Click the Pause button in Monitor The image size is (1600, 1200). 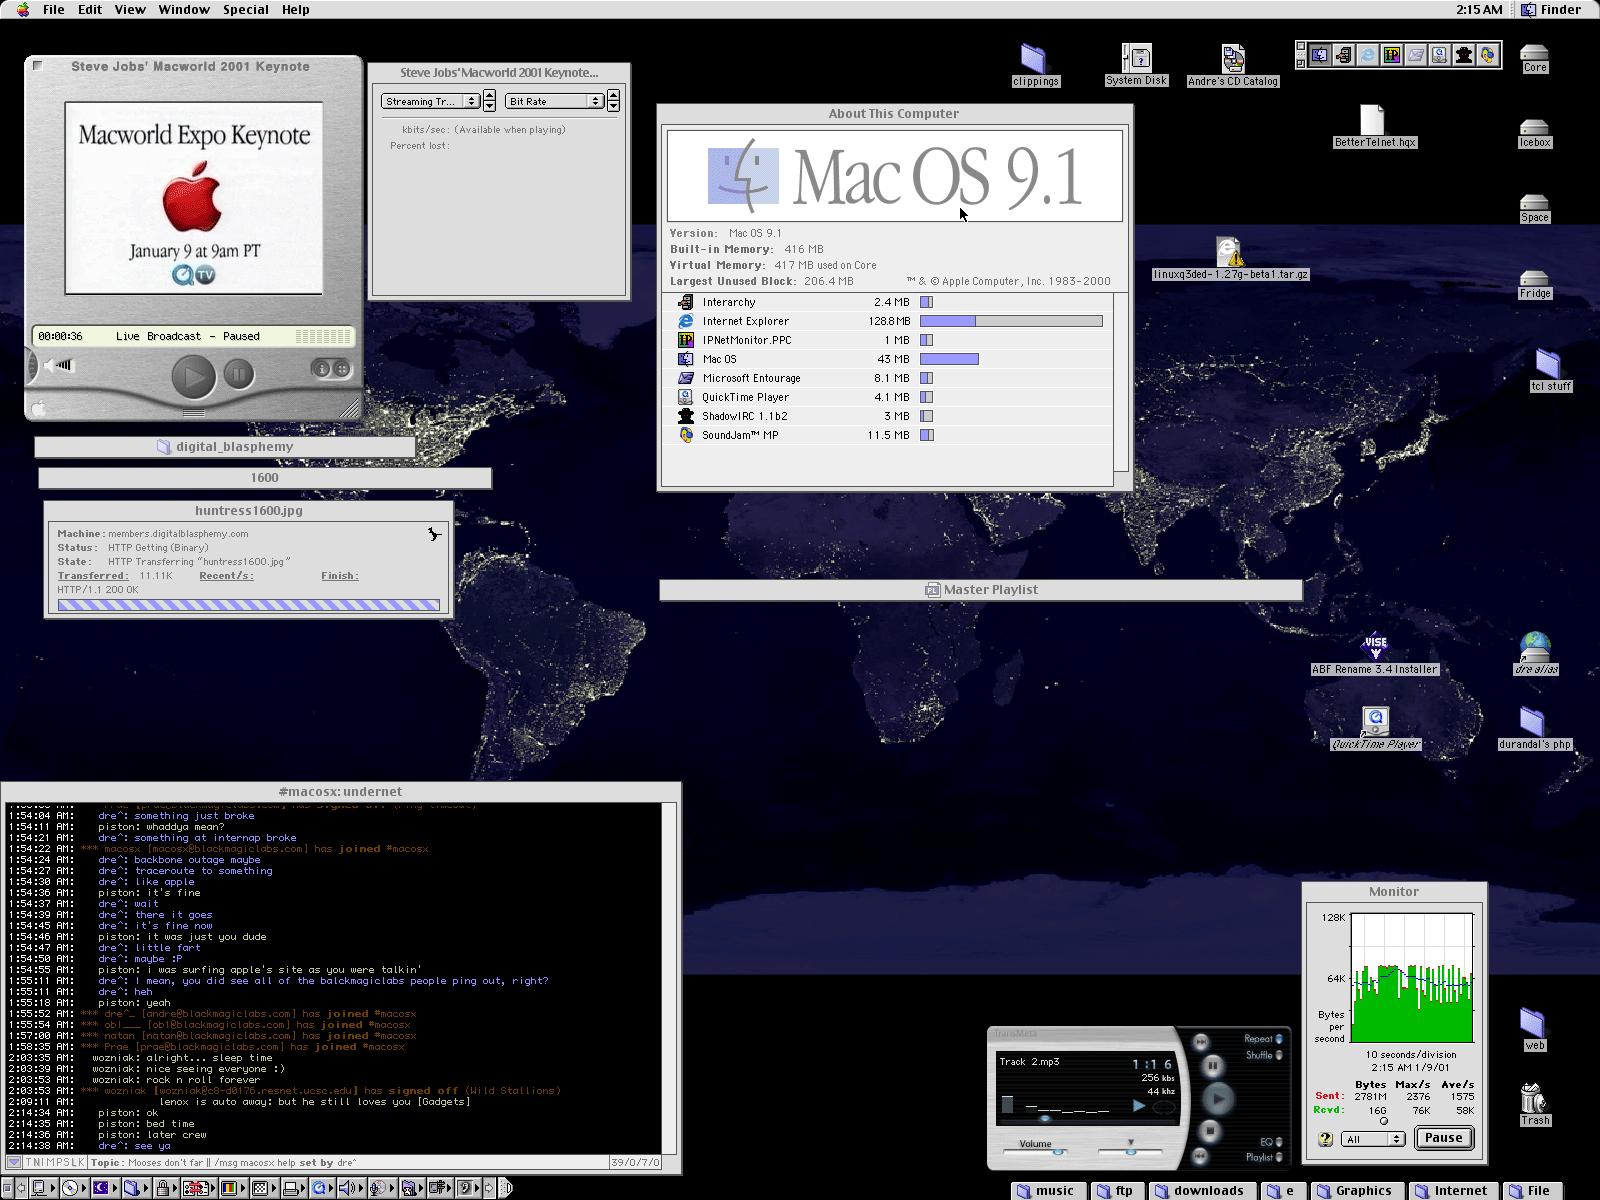click(x=1443, y=1138)
